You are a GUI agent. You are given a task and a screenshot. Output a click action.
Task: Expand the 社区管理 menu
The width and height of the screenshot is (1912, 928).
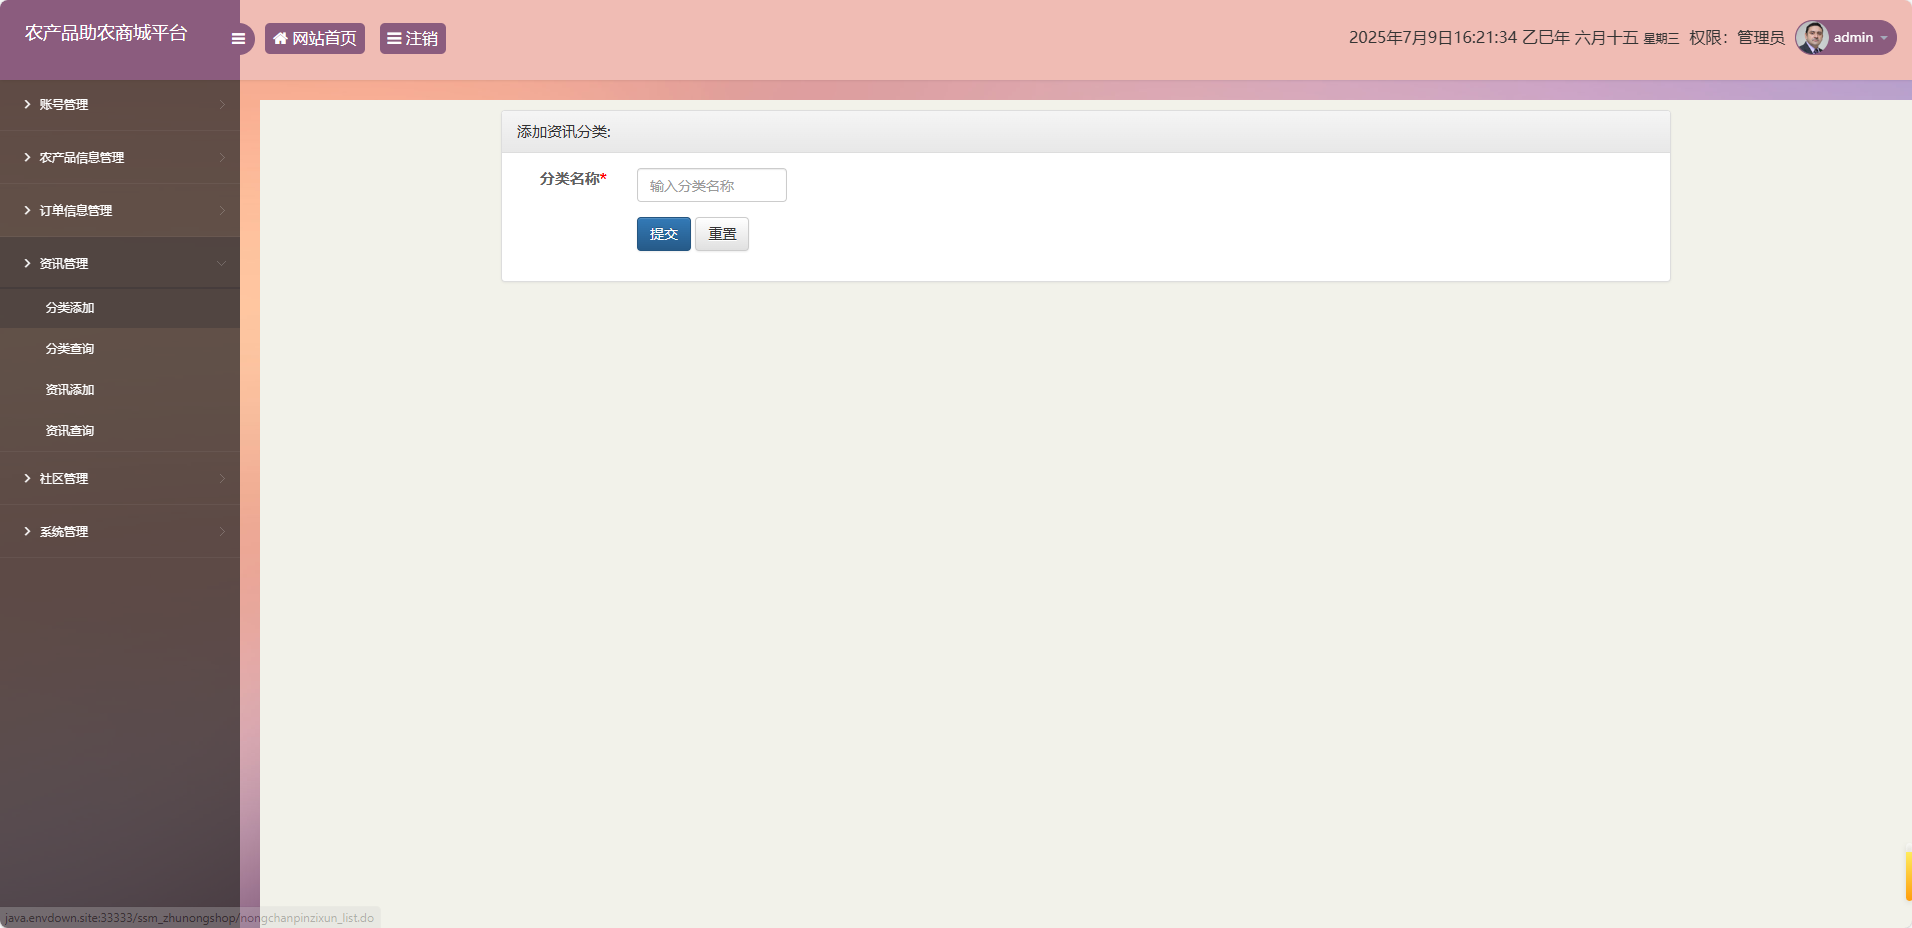click(x=120, y=478)
